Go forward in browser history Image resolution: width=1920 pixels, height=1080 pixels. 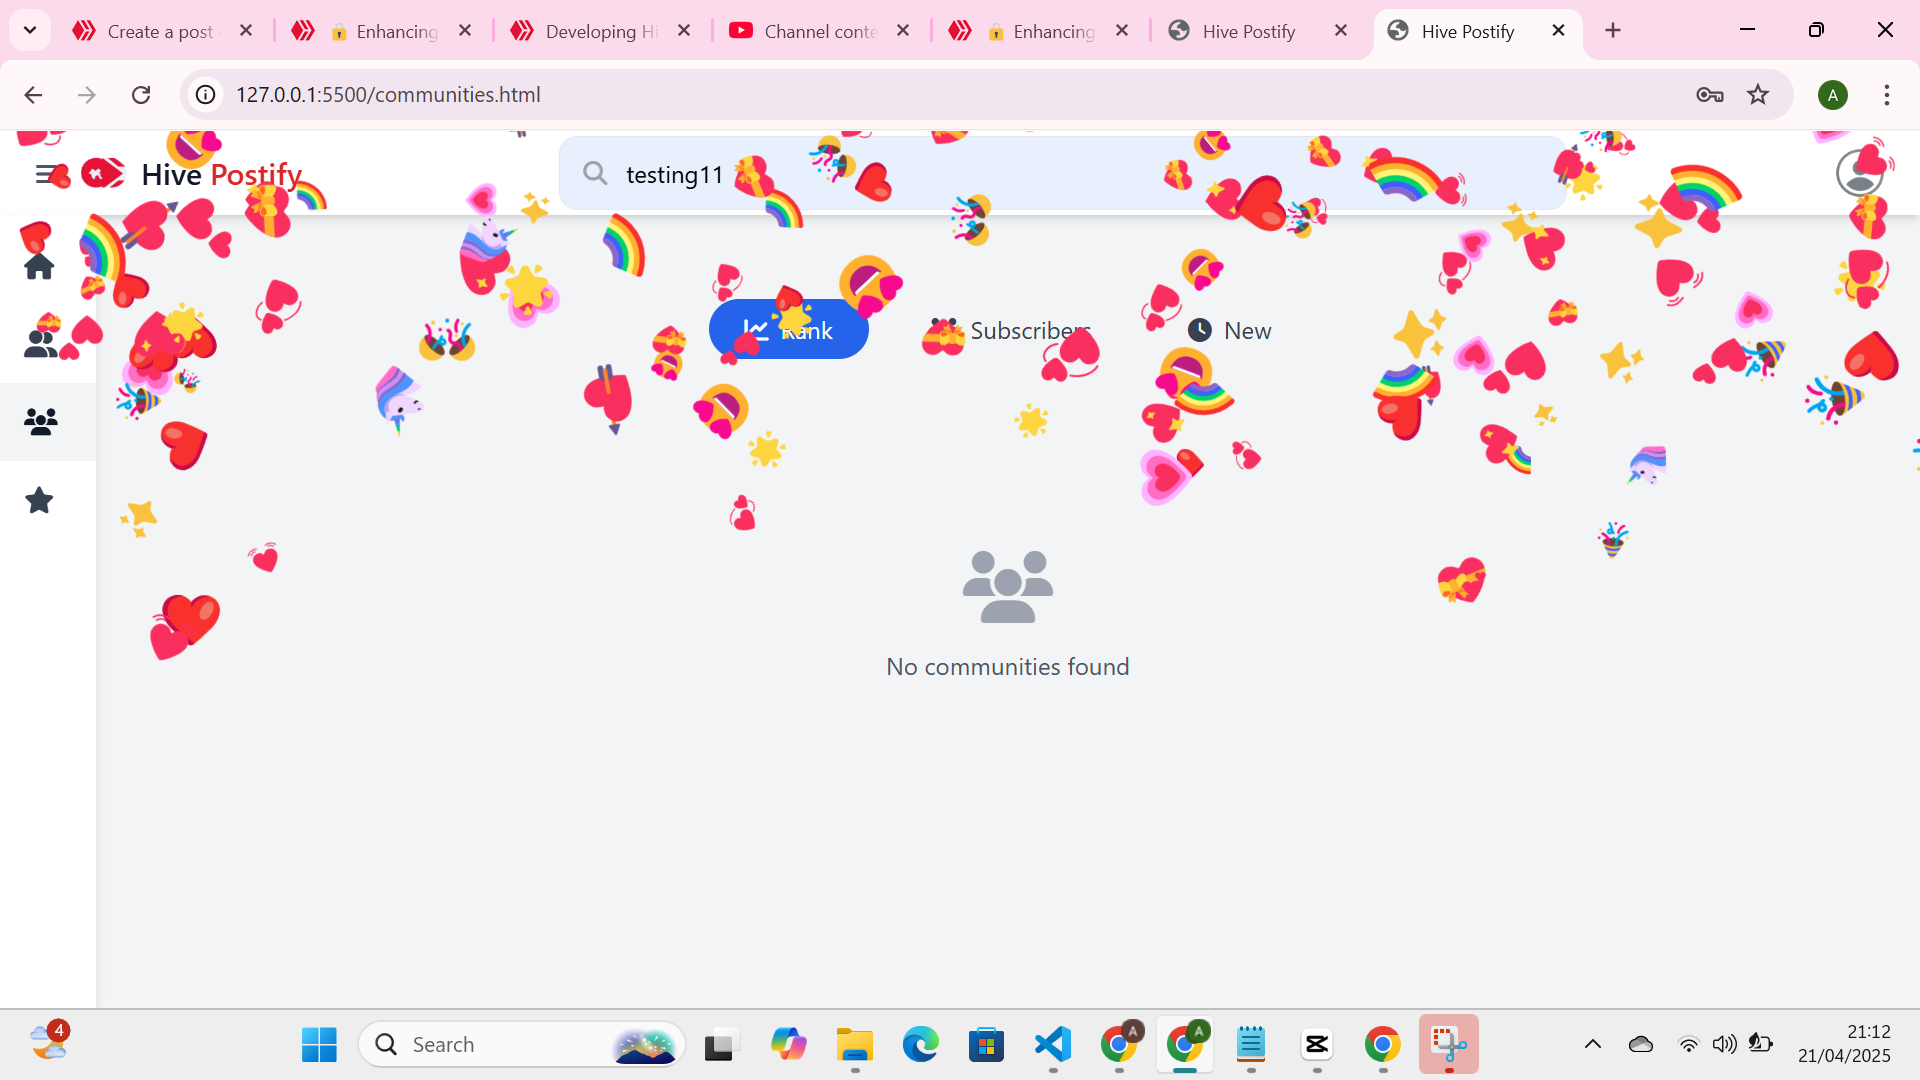point(87,94)
